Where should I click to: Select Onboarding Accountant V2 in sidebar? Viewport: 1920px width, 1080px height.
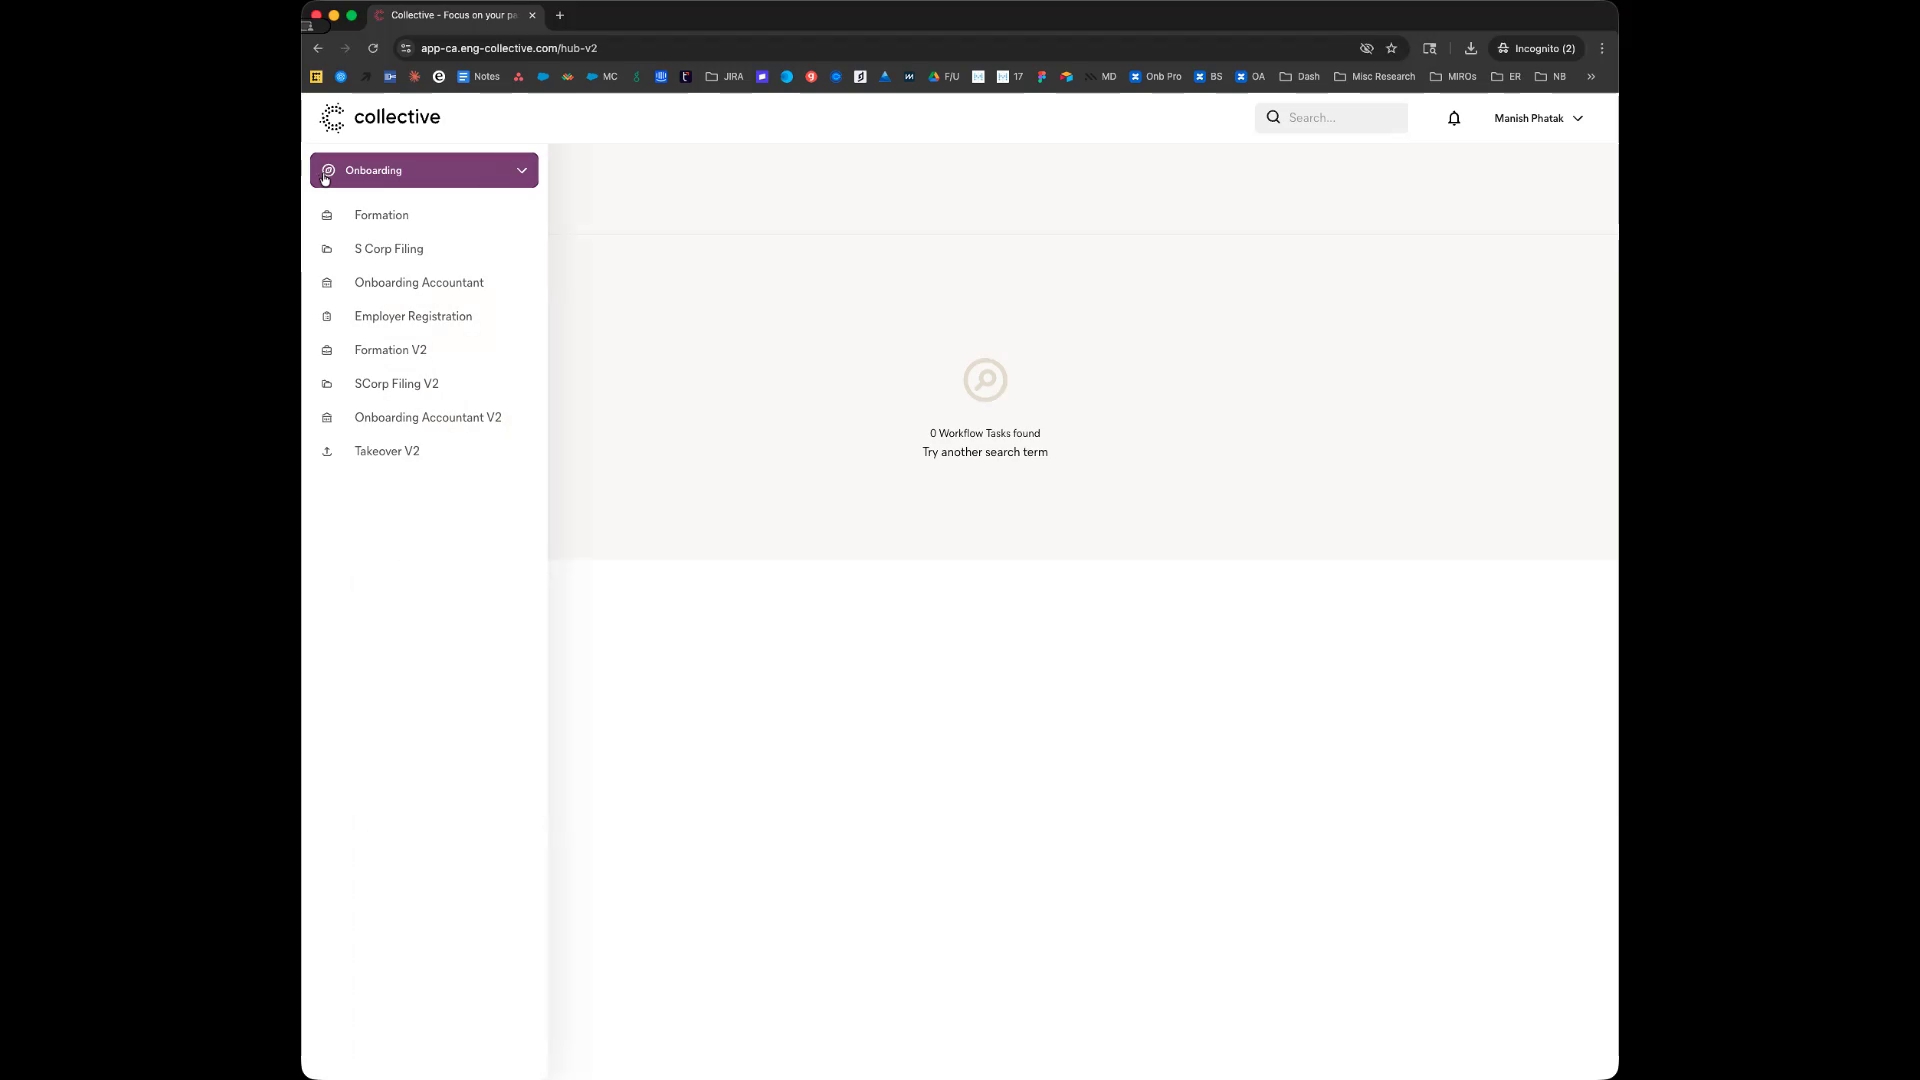coord(427,418)
